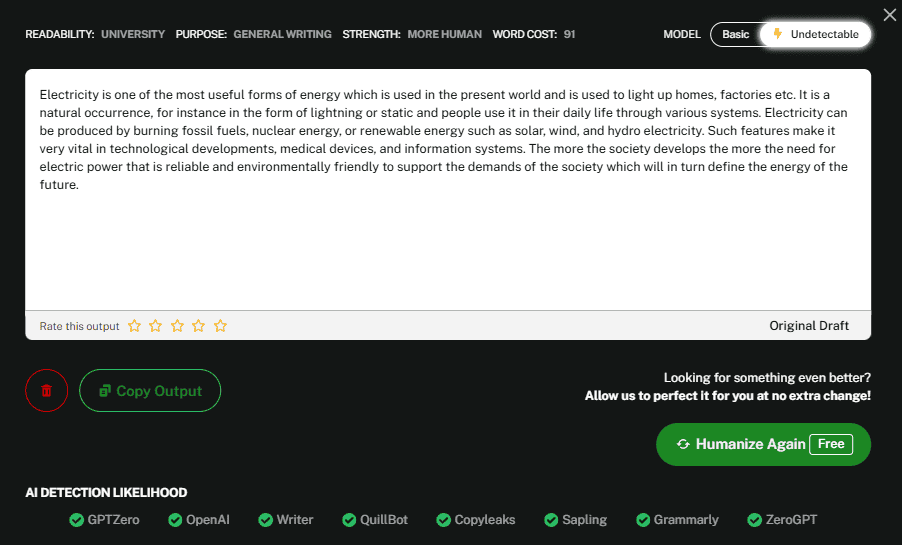Rate output four stars
902x545 pixels.
[198, 326]
